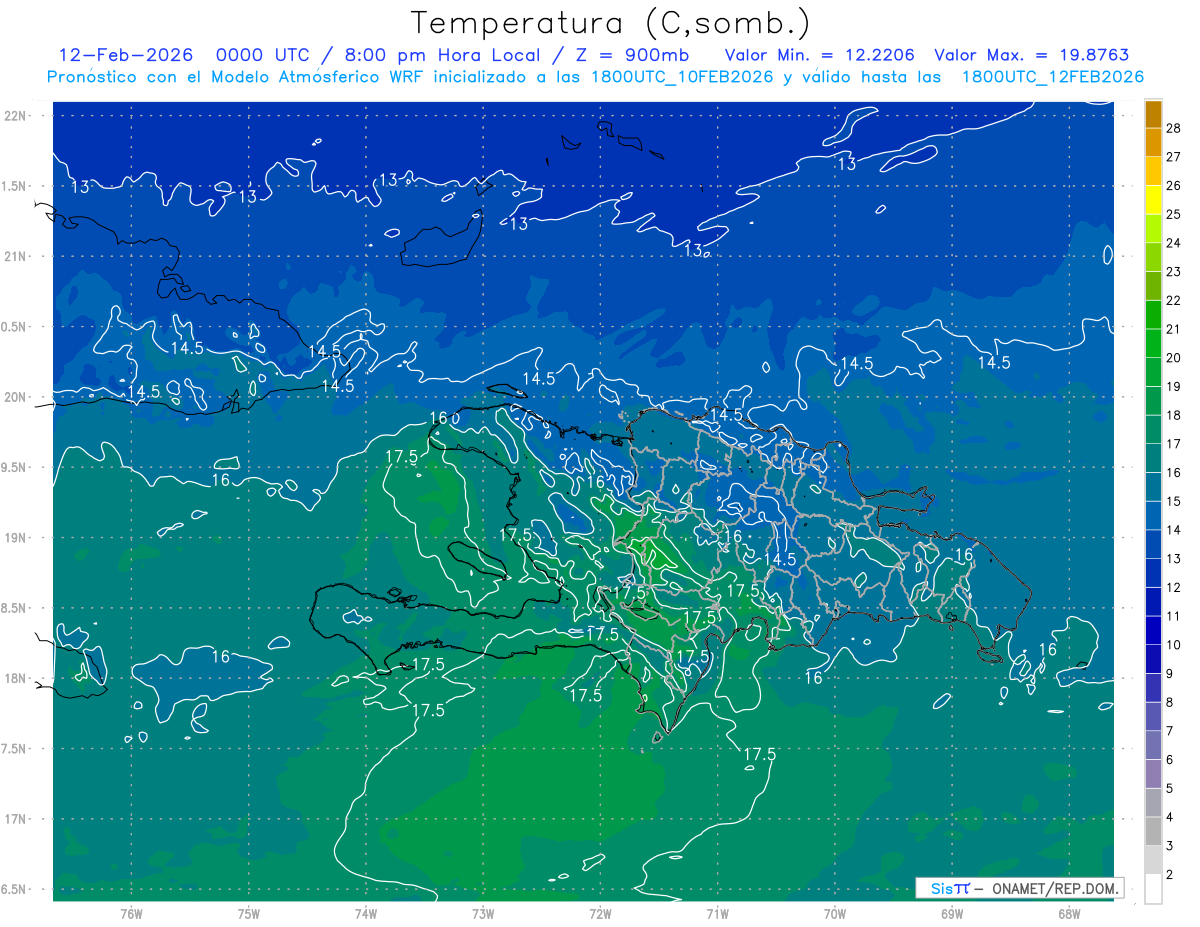
Task: Click the 69W longitude axis label
Action: coord(952,914)
